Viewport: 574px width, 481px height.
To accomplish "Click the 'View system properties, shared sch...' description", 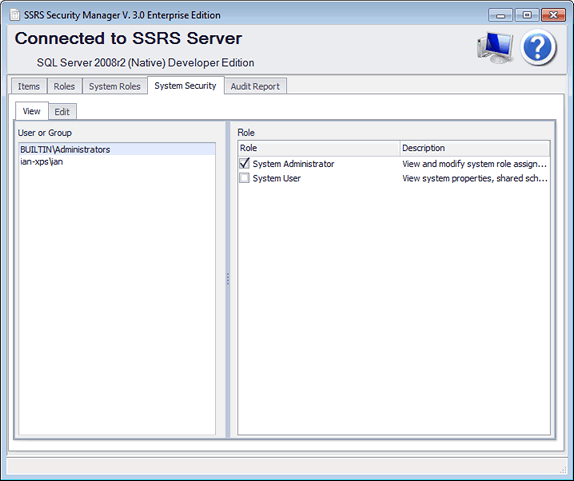I will point(475,178).
